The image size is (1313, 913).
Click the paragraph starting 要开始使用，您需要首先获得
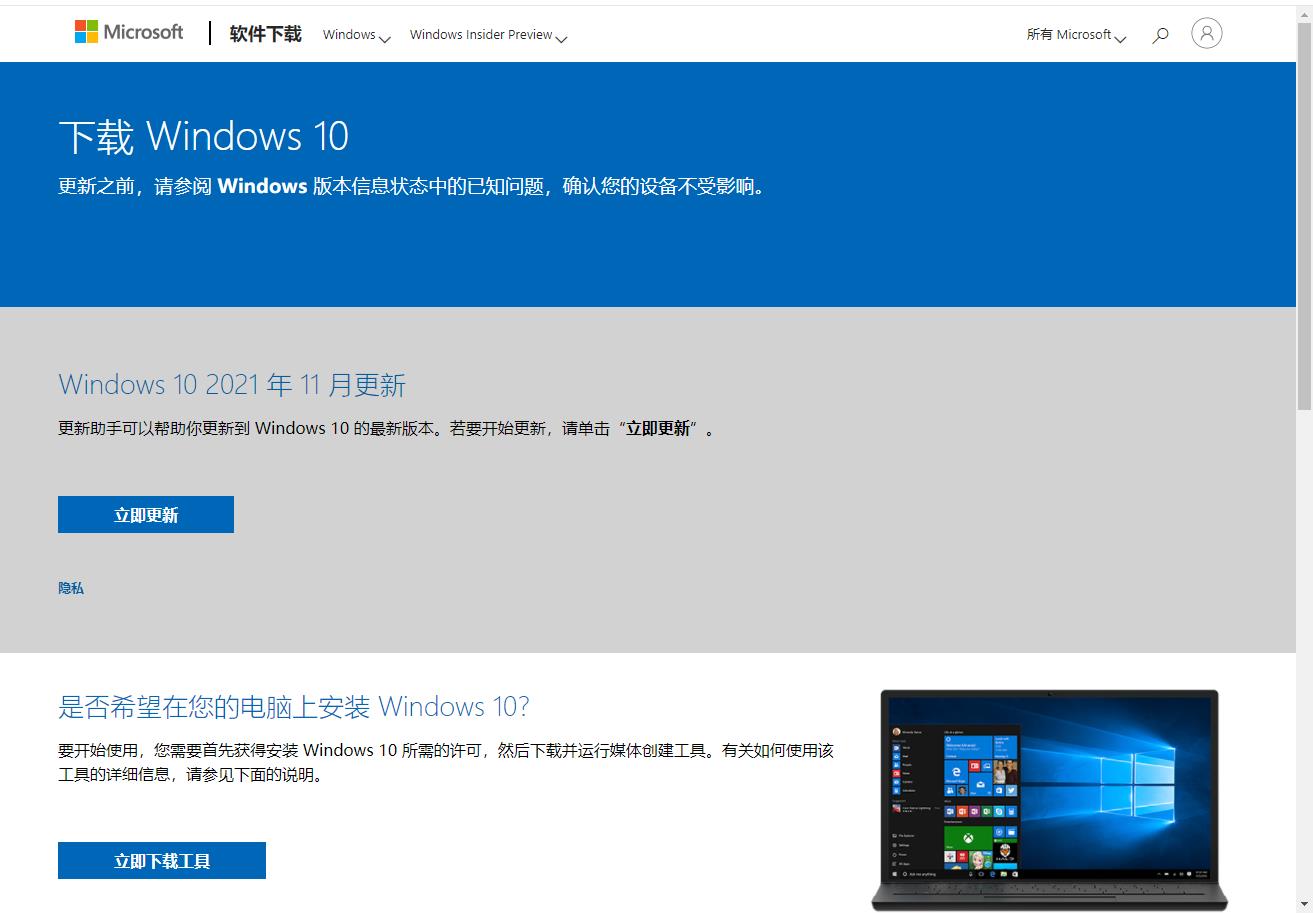click(446, 762)
